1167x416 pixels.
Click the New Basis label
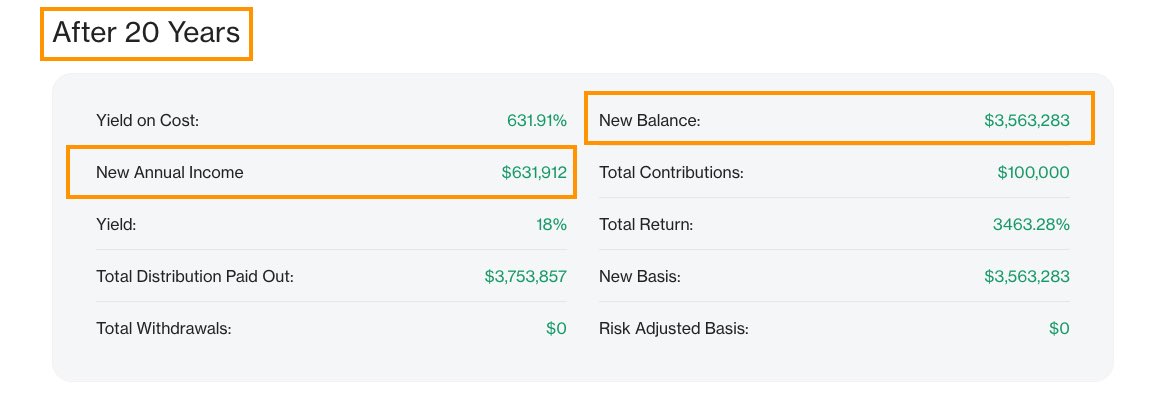640,276
